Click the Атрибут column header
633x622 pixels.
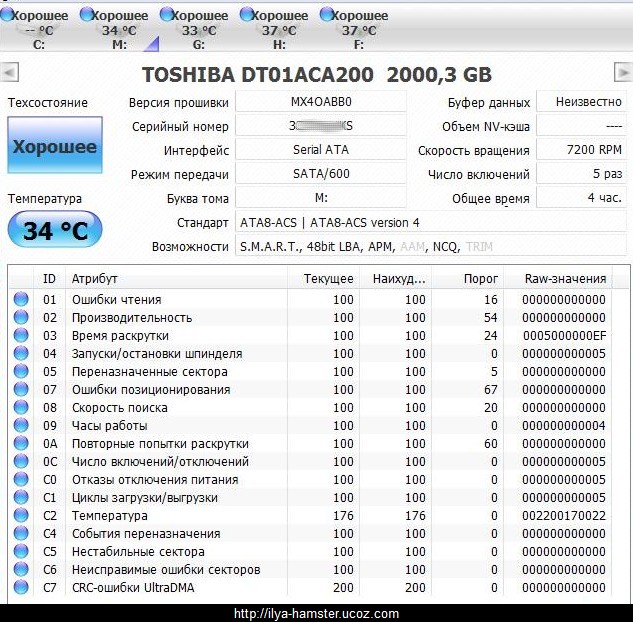pos(176,279)
